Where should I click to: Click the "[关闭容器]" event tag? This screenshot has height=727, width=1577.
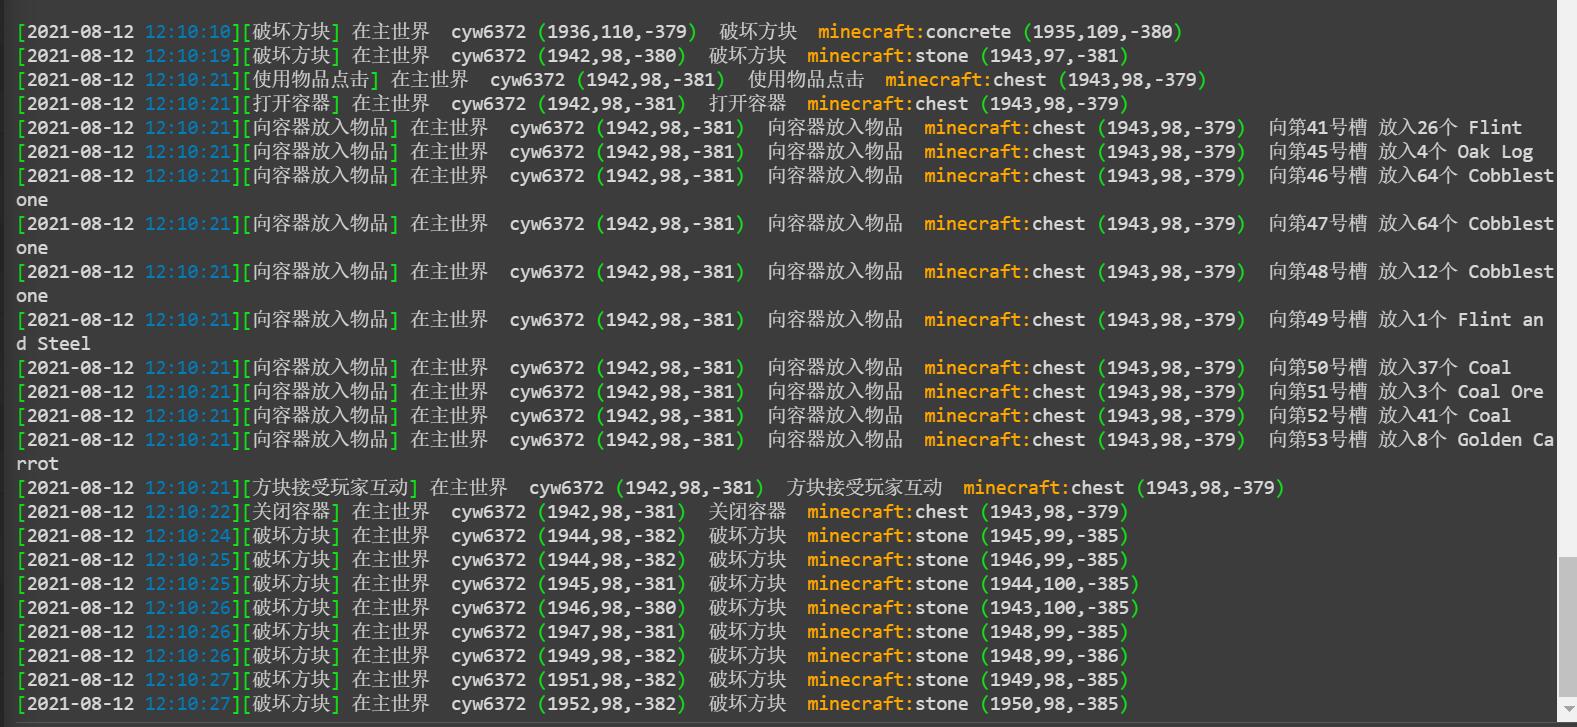click(291, 512)
